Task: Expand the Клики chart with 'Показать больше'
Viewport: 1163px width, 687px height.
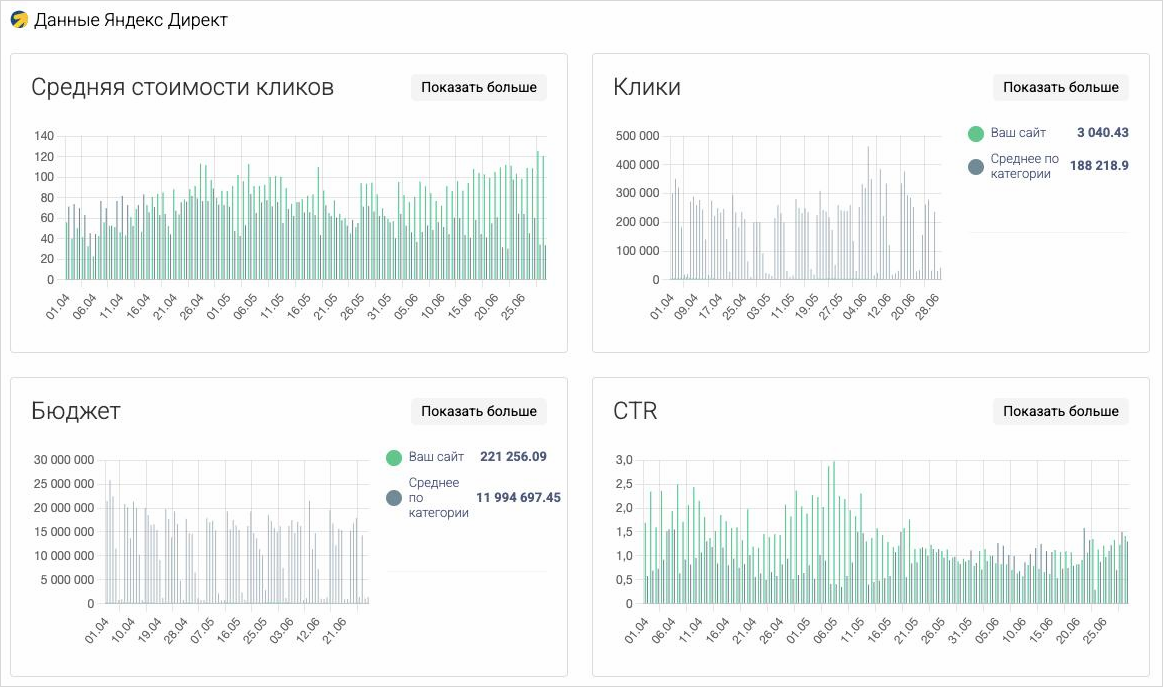Action: (1060, 87)
